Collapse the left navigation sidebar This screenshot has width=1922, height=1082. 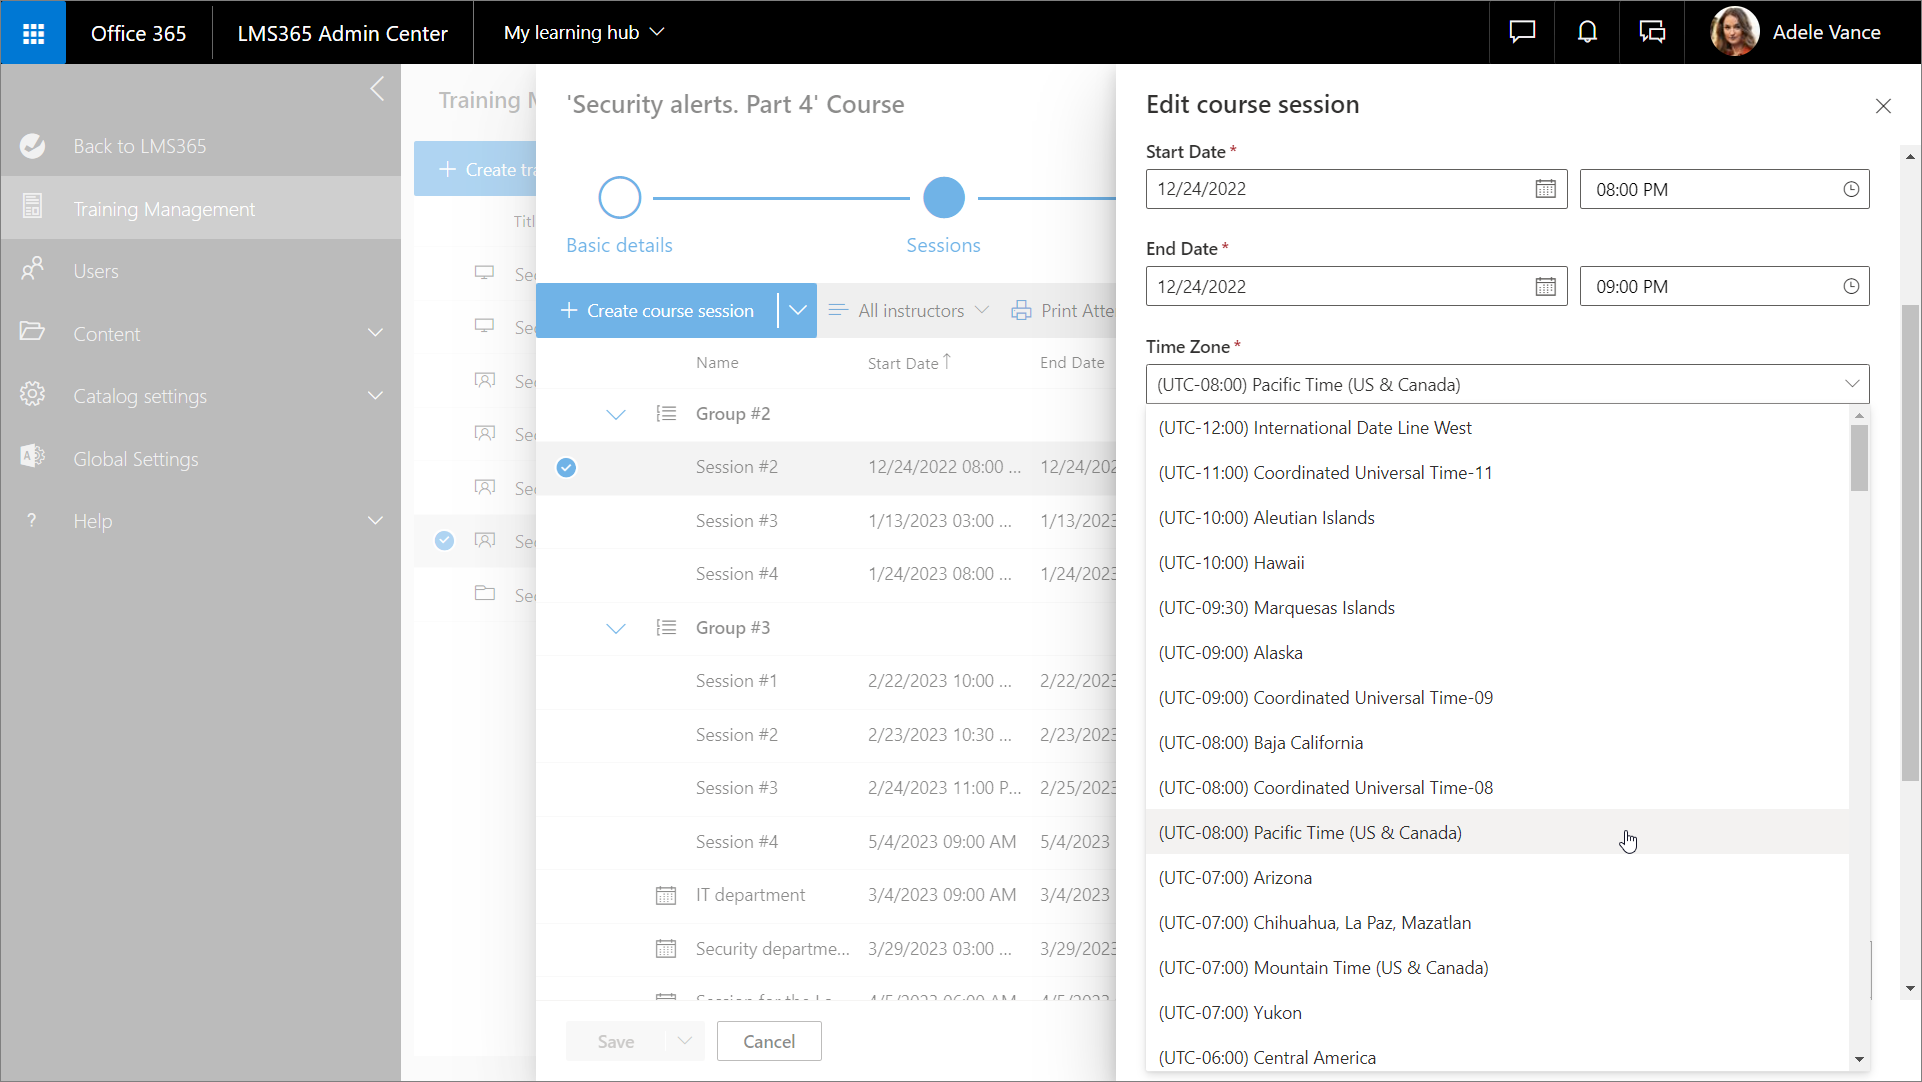coord(377,89)
